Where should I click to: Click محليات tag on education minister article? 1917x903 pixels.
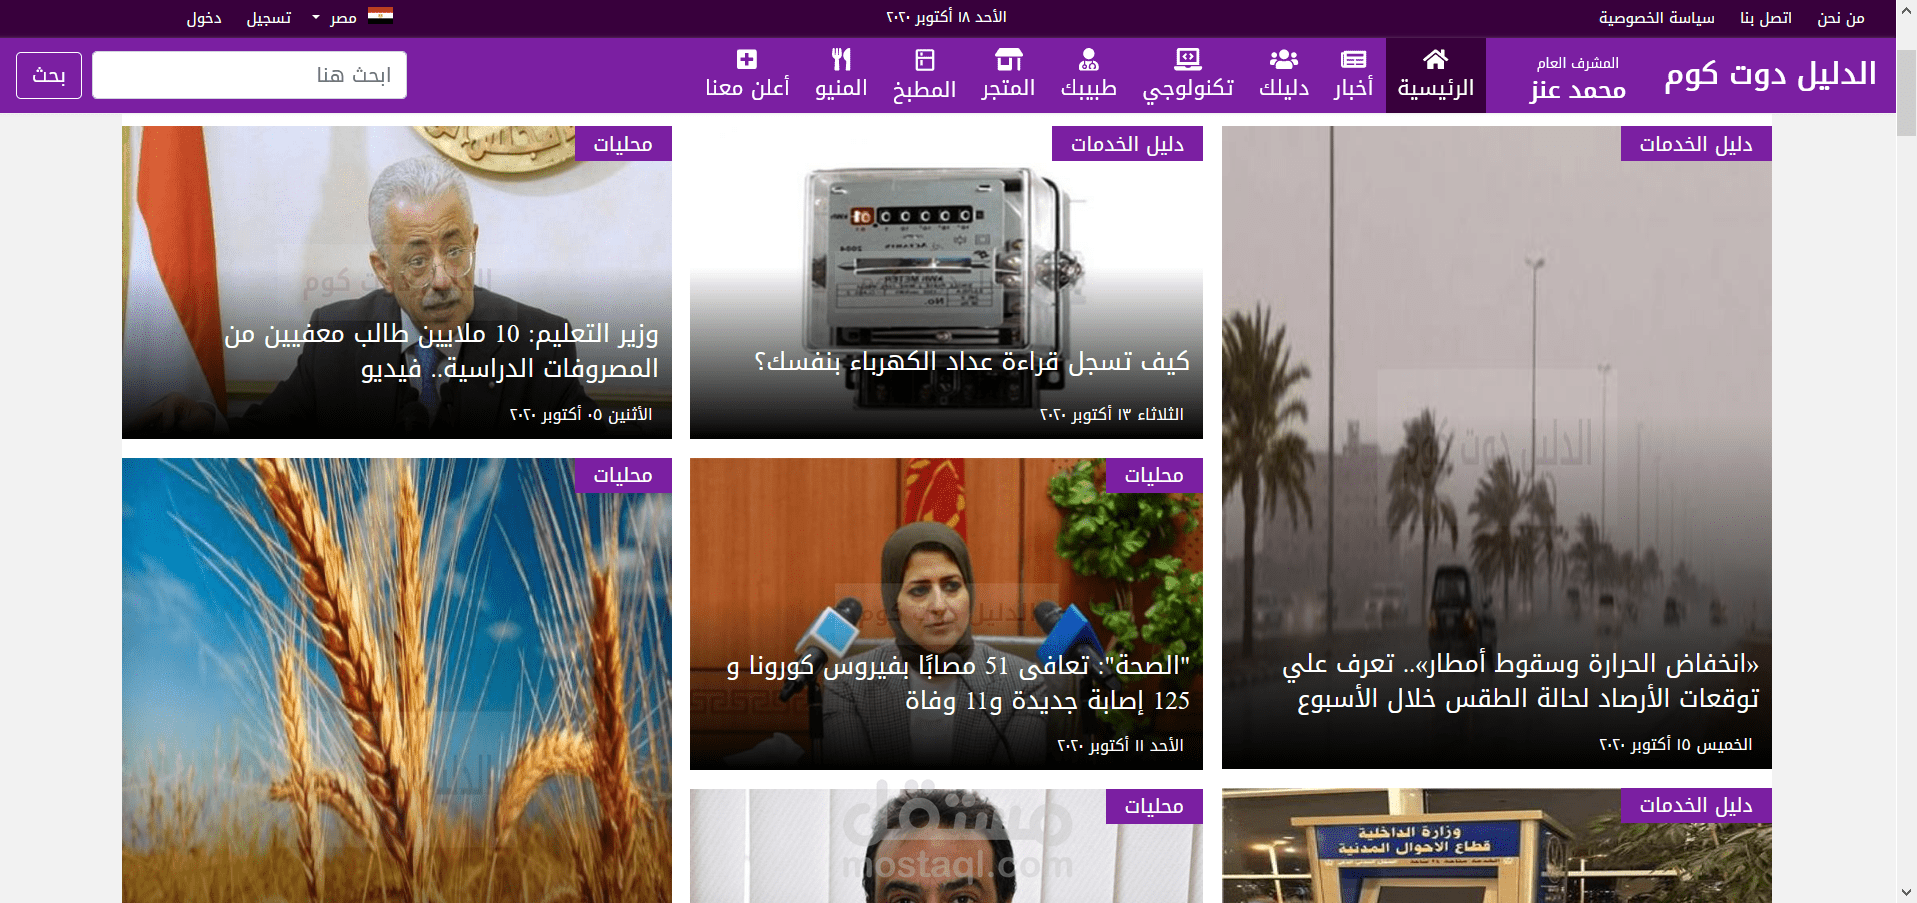[x=623, y=144]
